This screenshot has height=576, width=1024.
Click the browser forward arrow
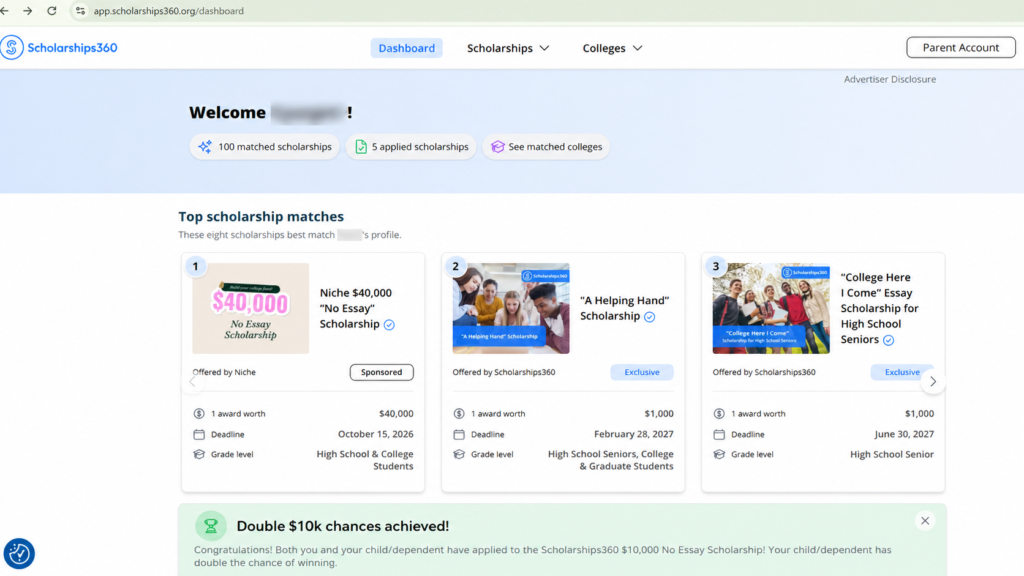pos(27,10)
